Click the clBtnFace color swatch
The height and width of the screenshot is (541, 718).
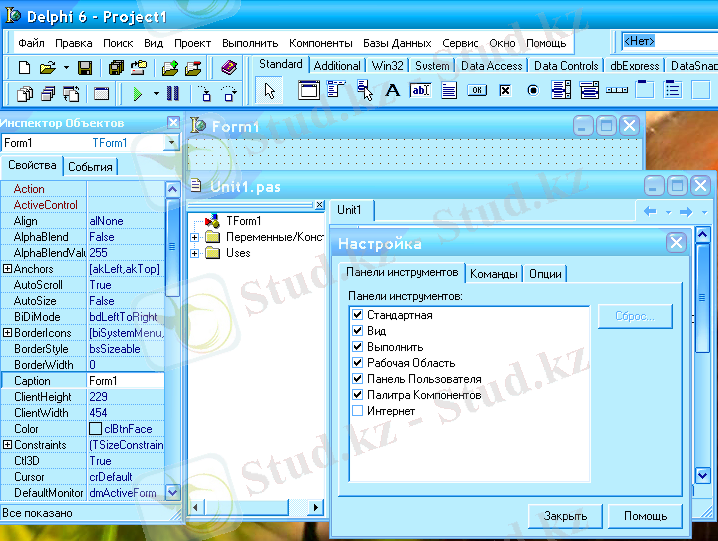[95, 429]
